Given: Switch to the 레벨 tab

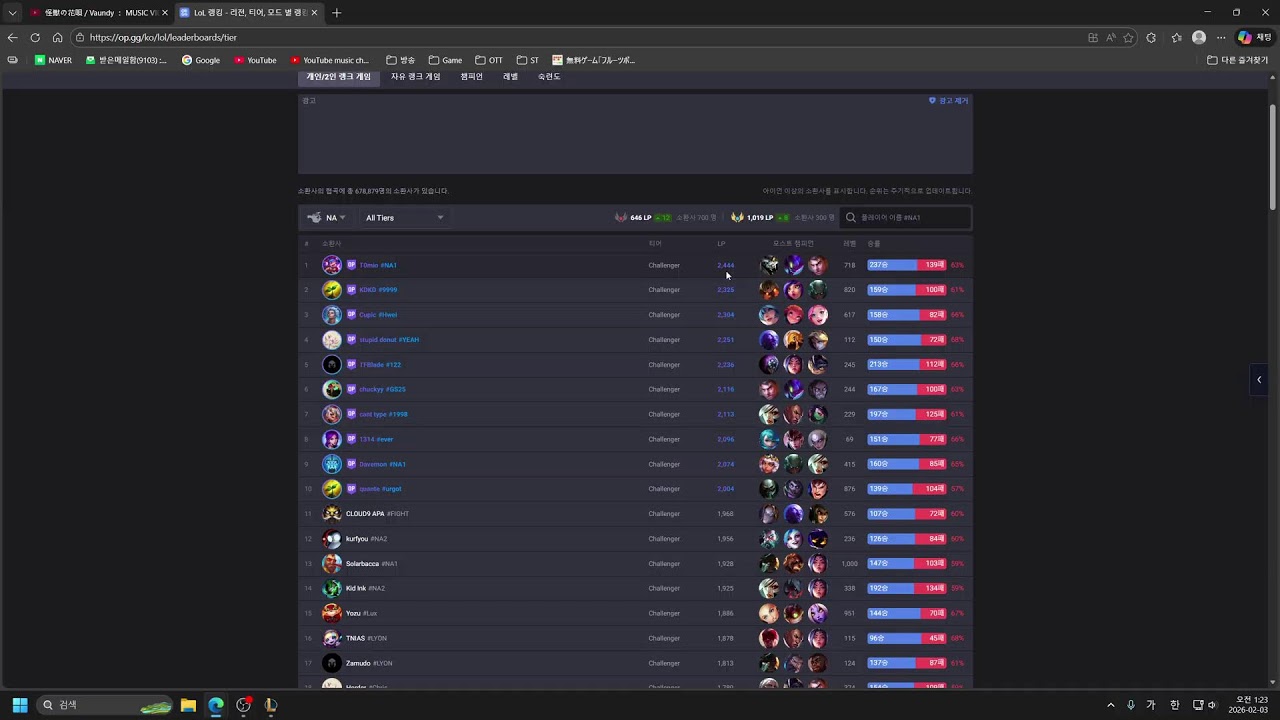Looking at the screenshot, I should 510,77.
